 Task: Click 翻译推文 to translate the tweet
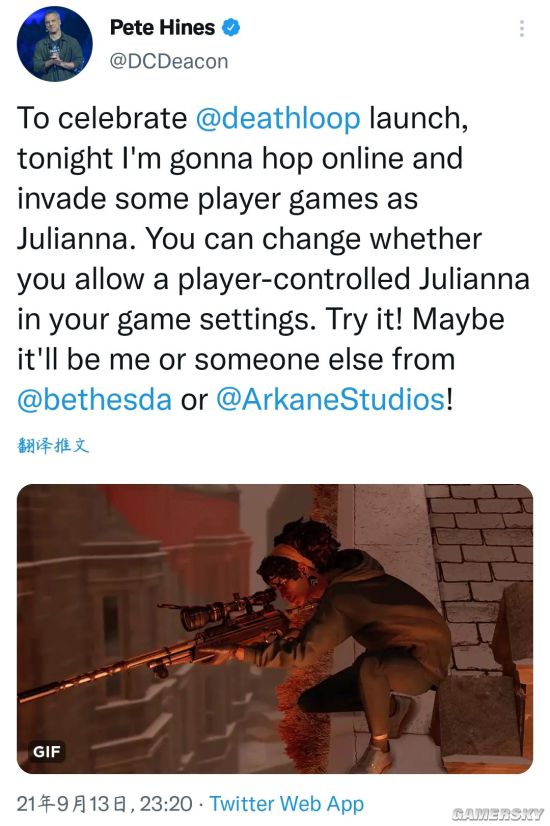(53, 446)
